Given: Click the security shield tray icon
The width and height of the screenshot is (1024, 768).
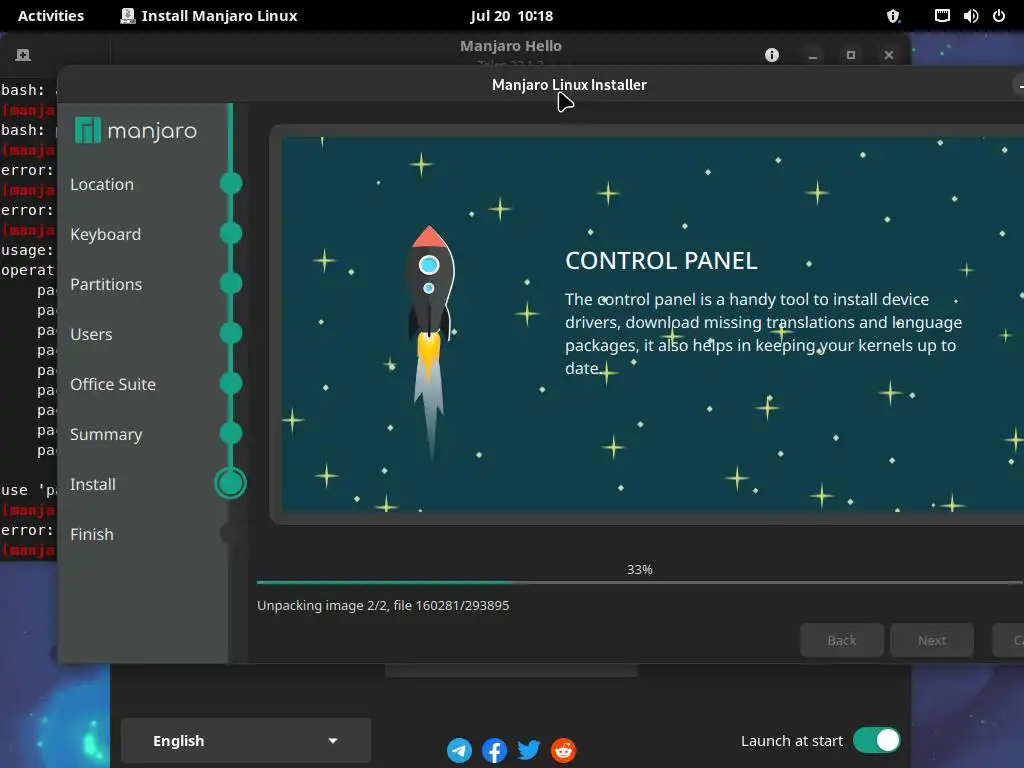Looking at the screenshot, I should pos(893,16).
